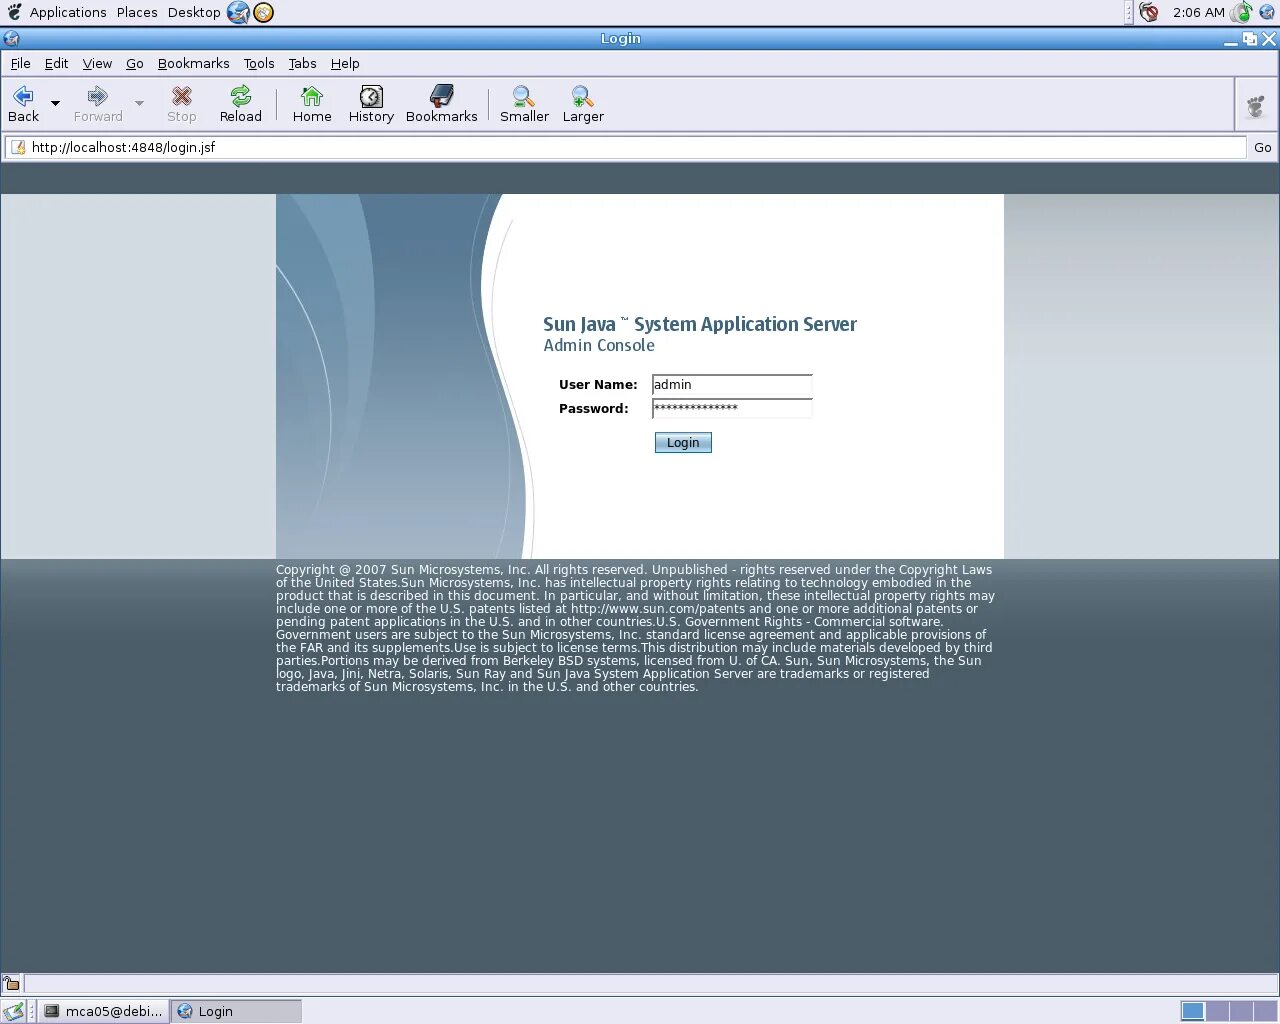Viewport: 1280px width, 1024px height.
Task: Click the top panel clock
Action: click(x=1198, y=12)
